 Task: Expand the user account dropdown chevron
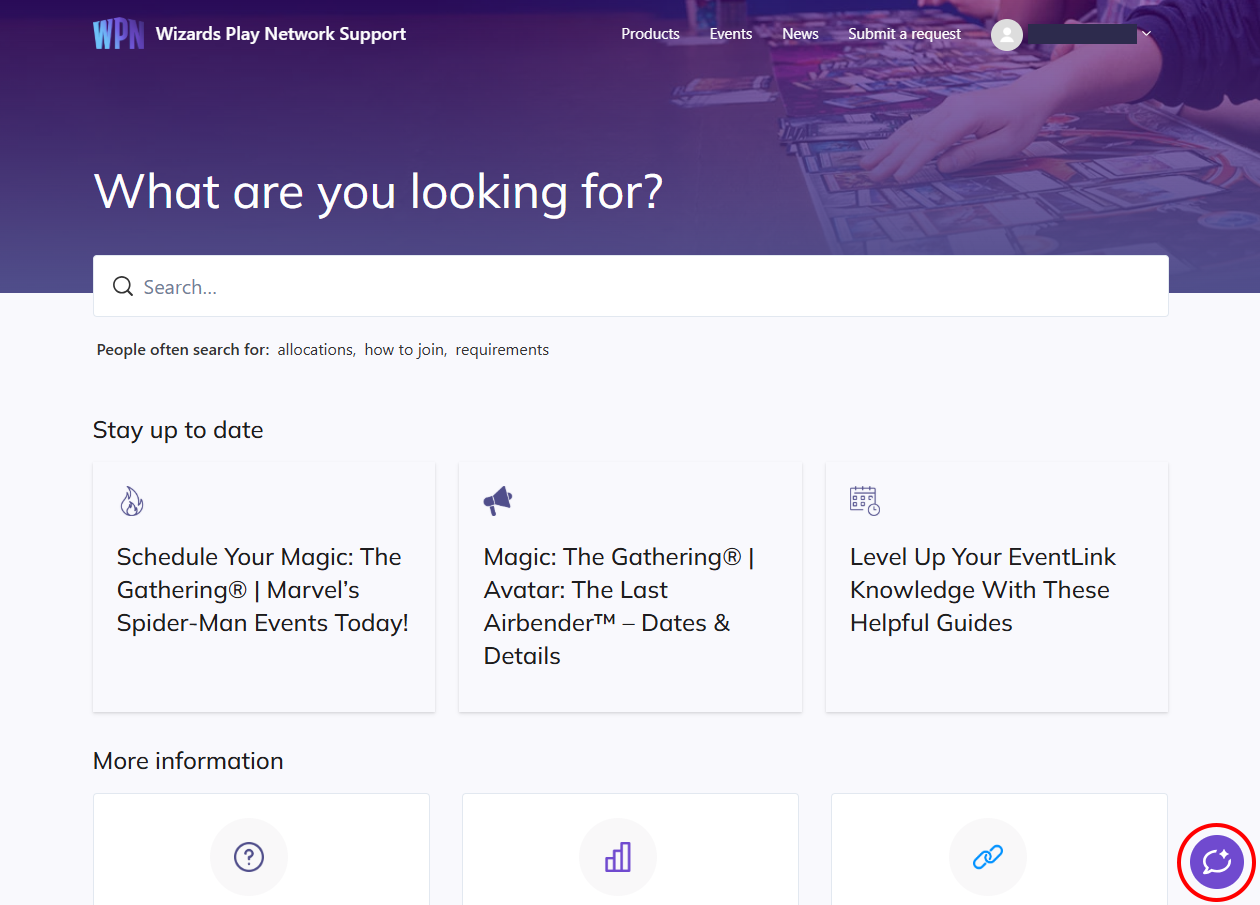[1146, 34]
